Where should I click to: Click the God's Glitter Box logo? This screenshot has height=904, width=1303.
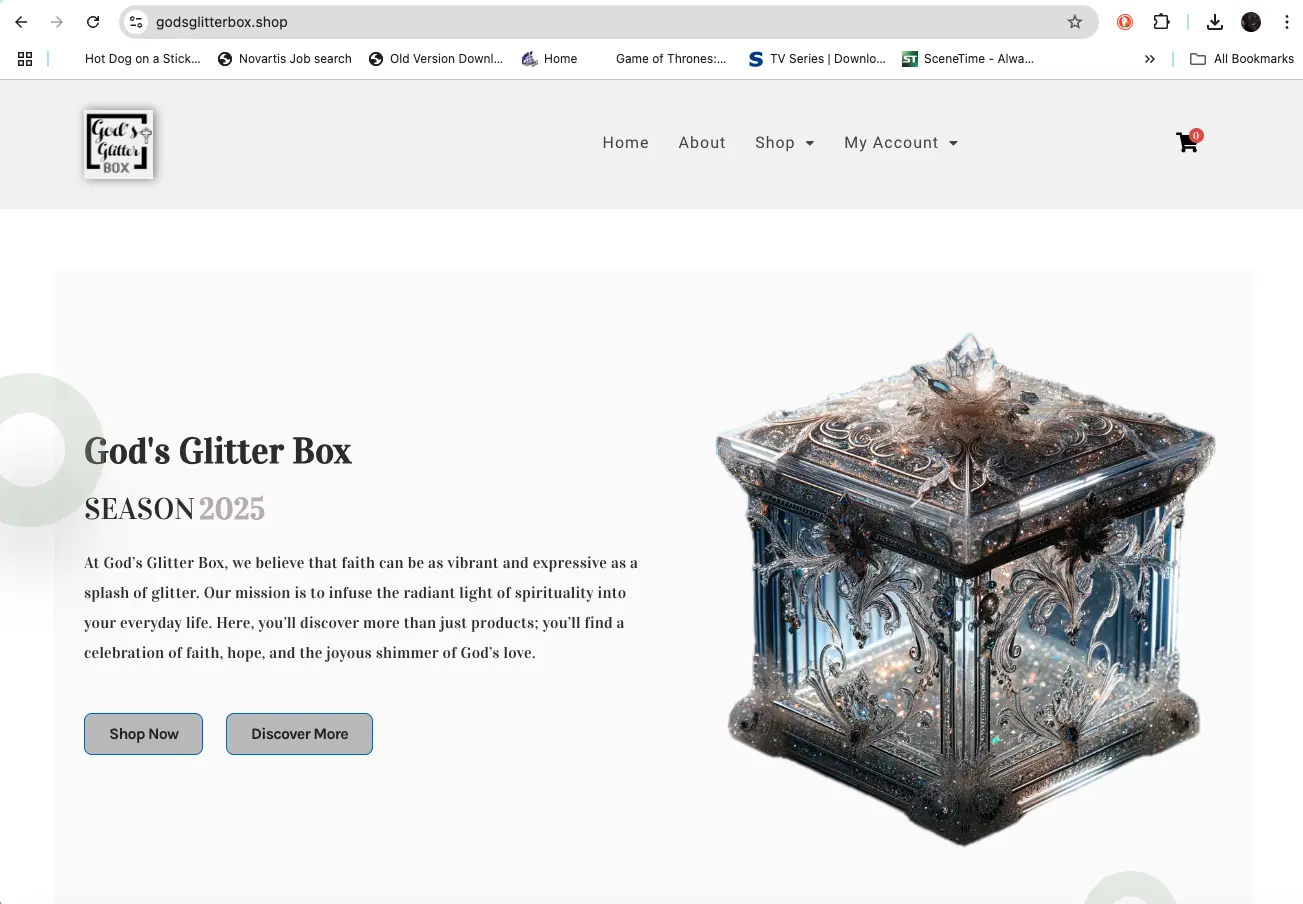118,144
